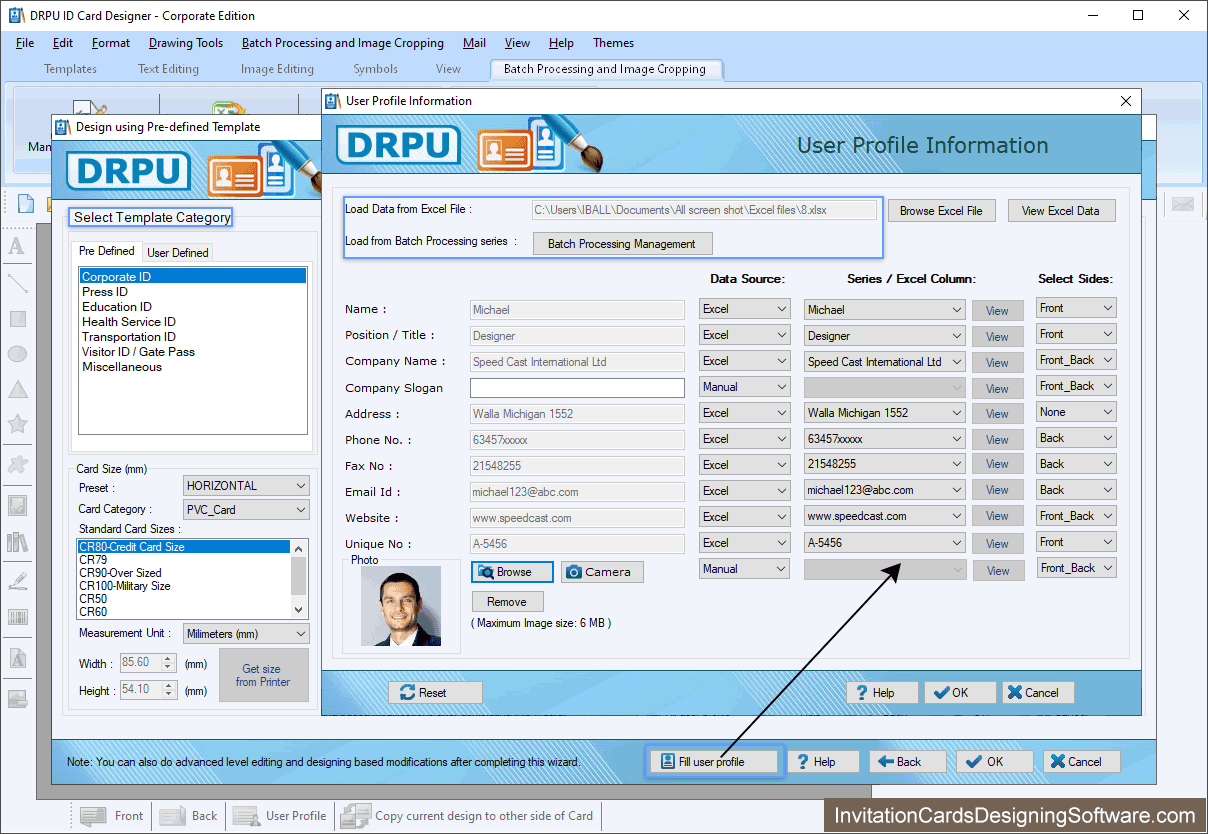The width and height of the screenshot is (1208, 834).
Task: Select the Signature pen tool
Action: point(17,581)
